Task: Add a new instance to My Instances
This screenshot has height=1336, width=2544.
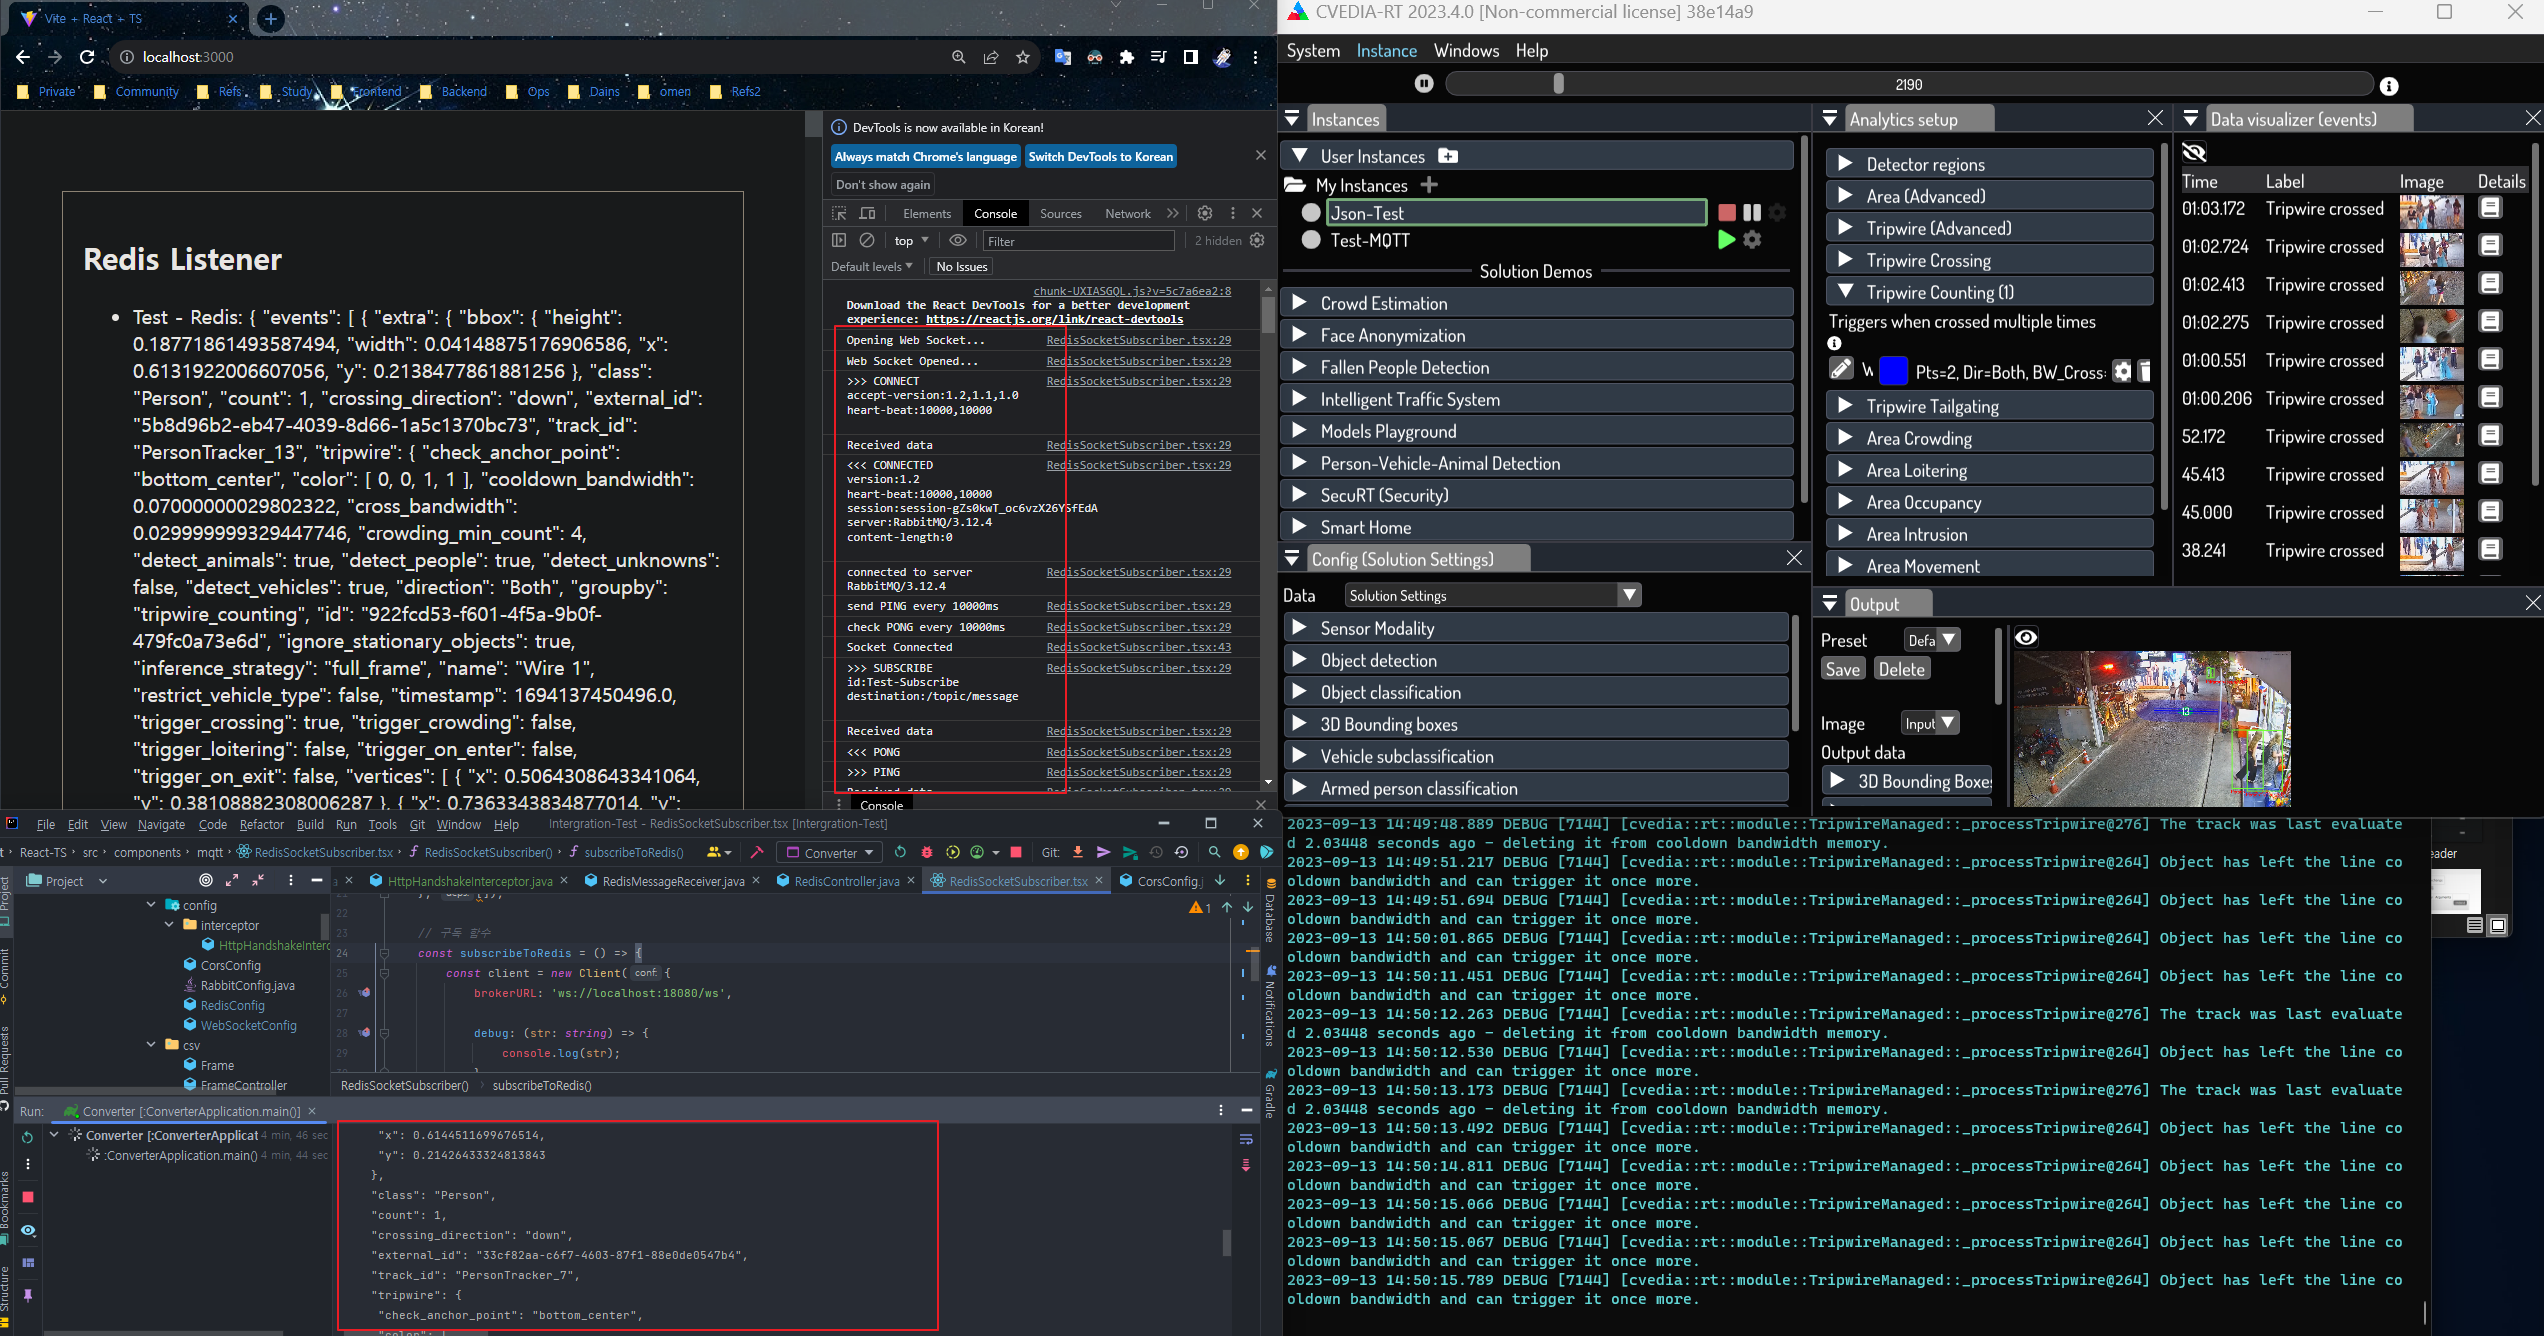Action: 1430,185
